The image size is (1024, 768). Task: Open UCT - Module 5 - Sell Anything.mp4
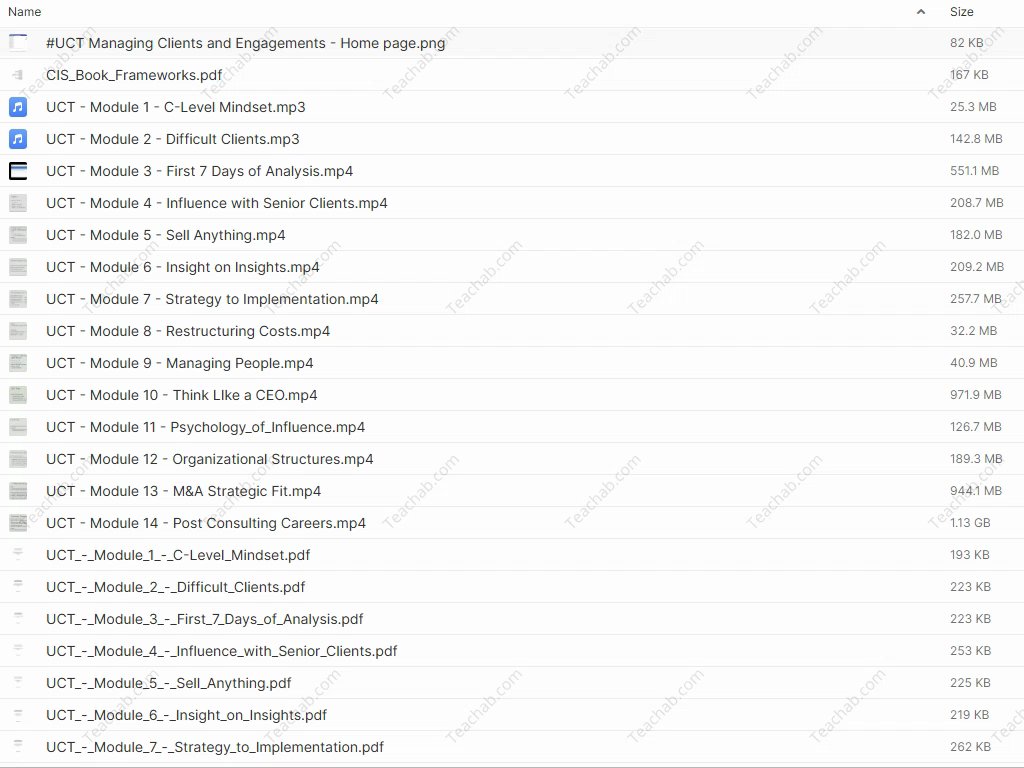[x=166, y=235]
